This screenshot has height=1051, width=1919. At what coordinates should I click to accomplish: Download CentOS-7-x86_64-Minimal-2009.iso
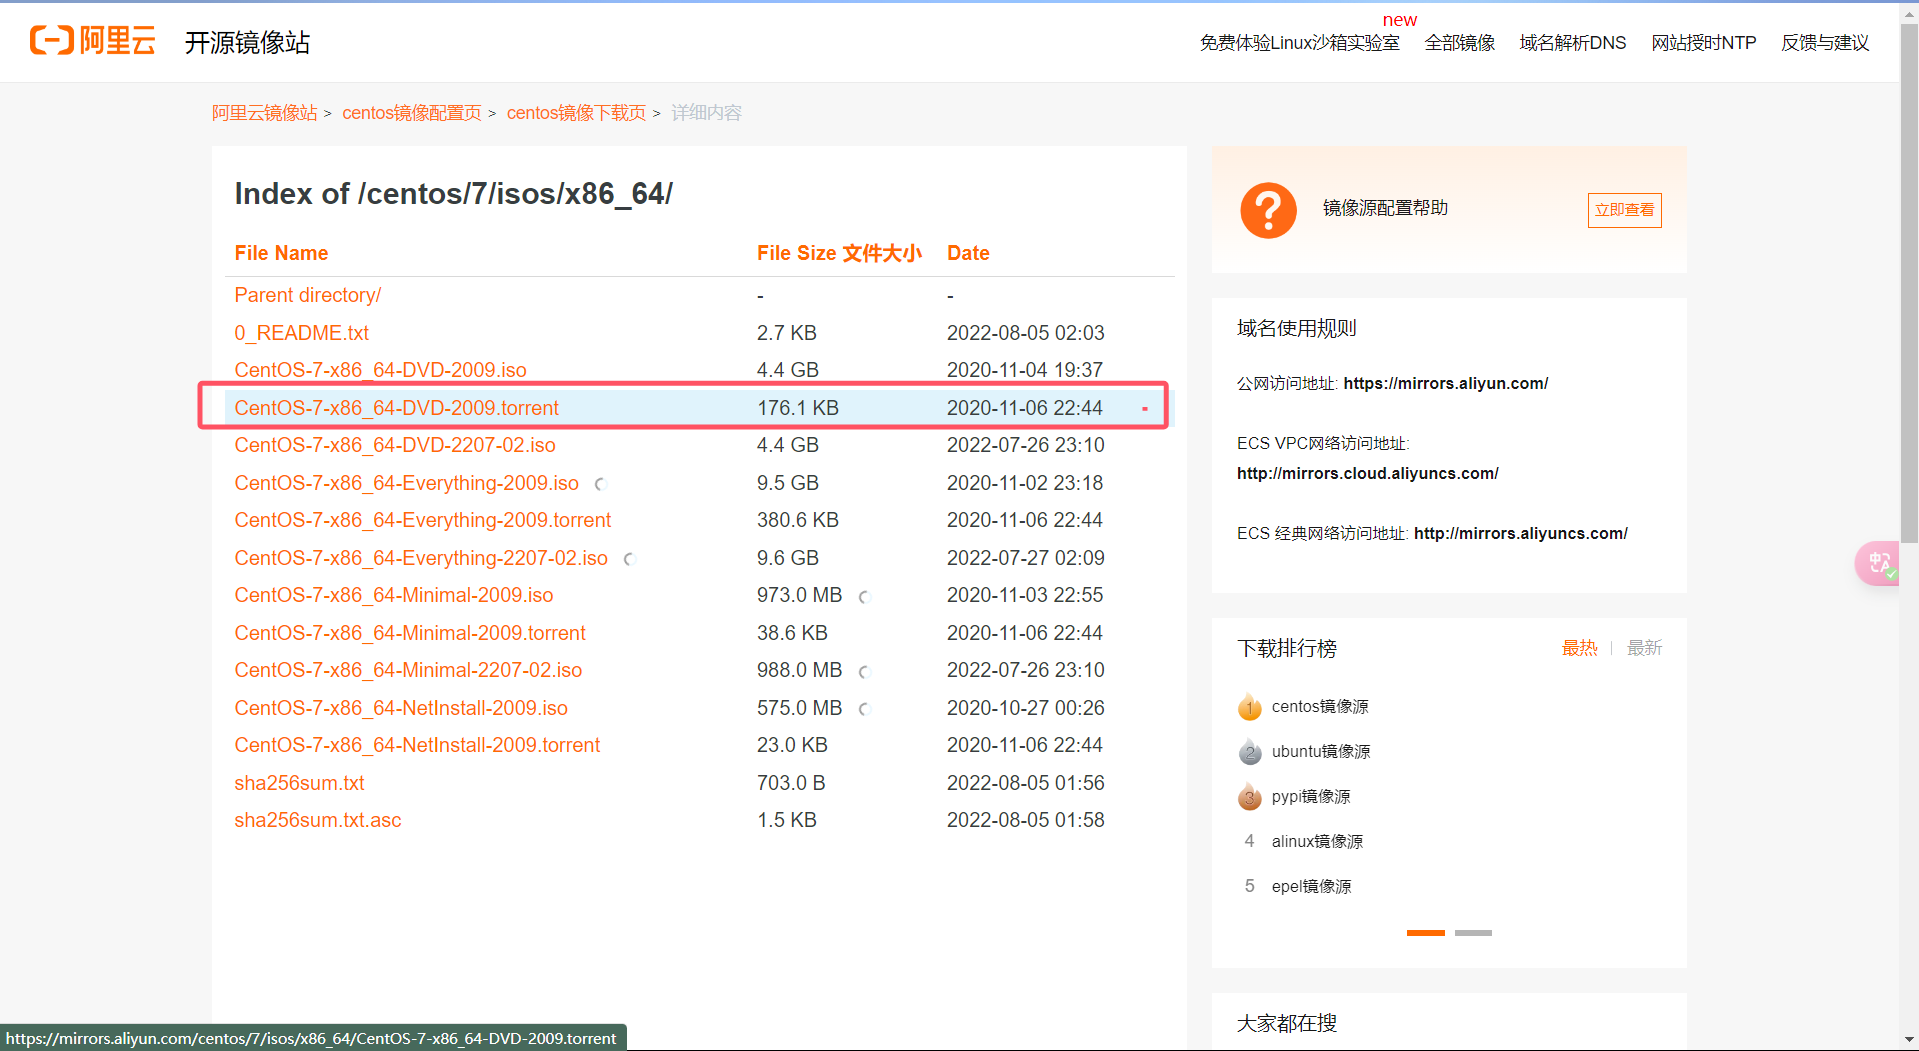coord(393,595)
